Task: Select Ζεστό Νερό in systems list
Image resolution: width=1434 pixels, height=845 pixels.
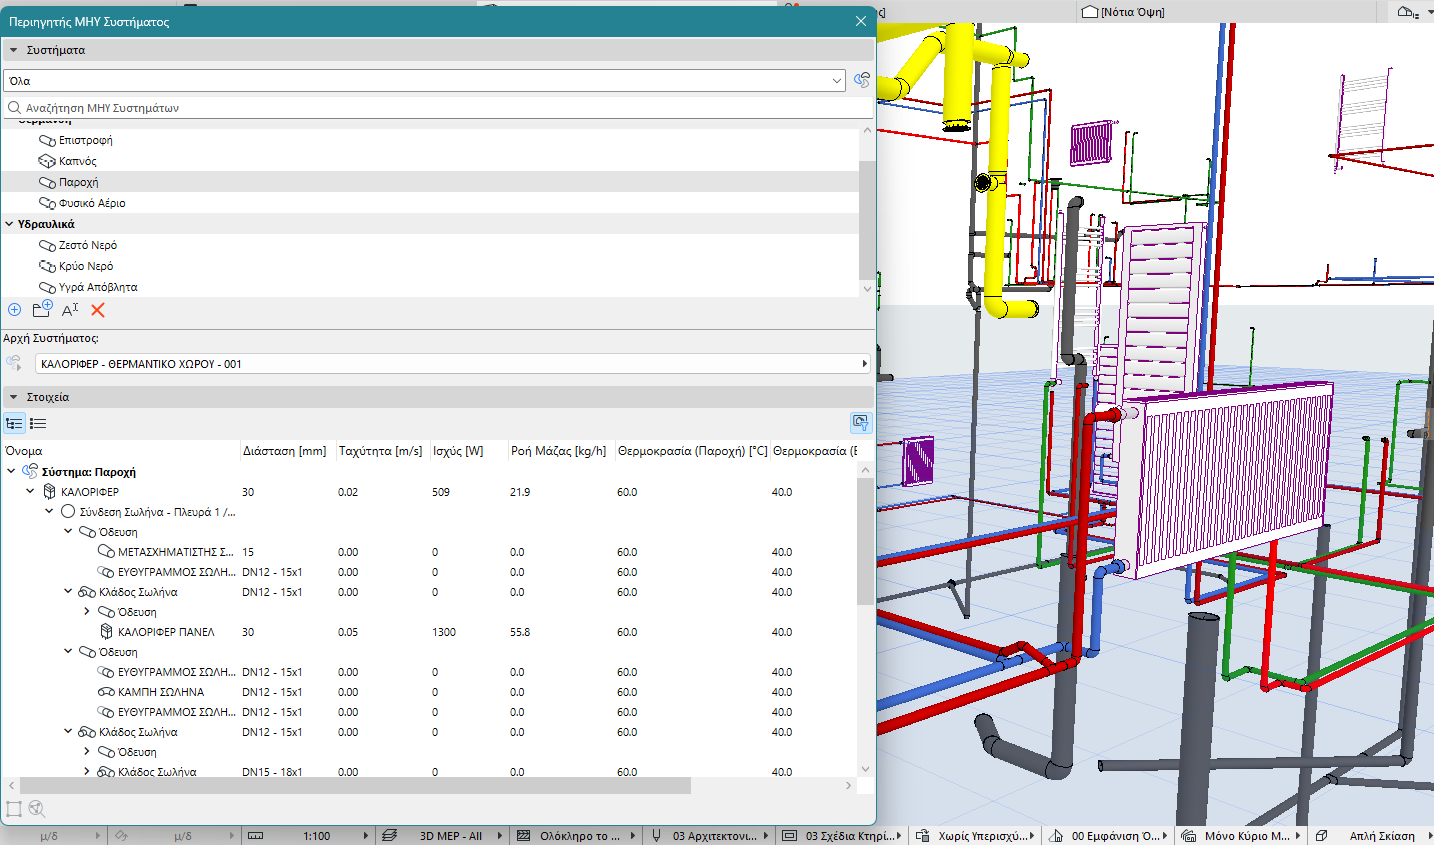Action: tap(87, 245)
